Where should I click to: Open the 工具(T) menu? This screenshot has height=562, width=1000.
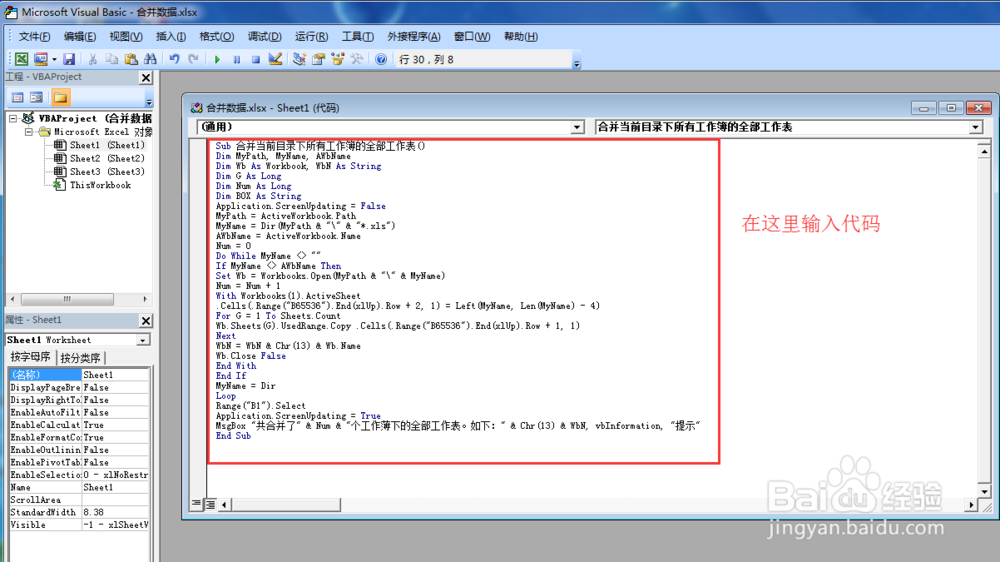click(x=358, y=36)
